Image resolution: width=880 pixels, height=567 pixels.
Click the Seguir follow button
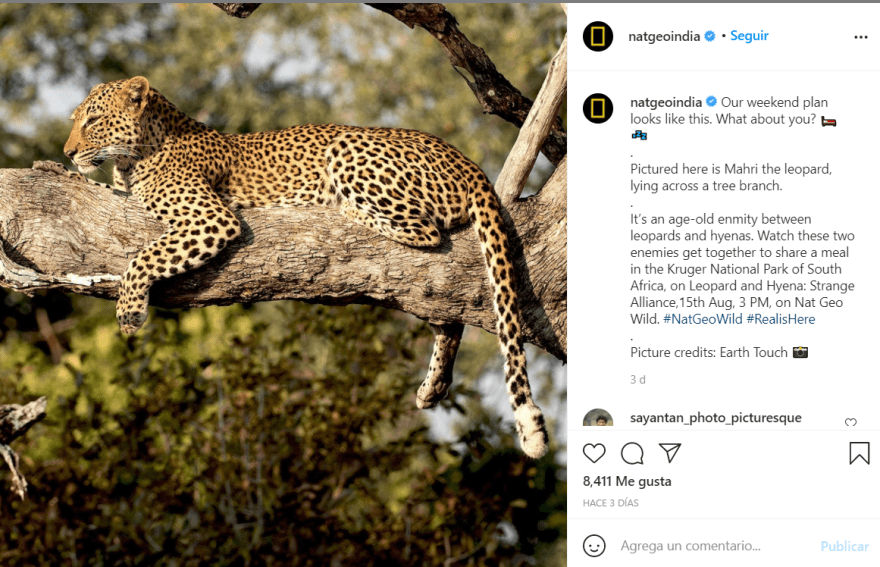point(749,36)
